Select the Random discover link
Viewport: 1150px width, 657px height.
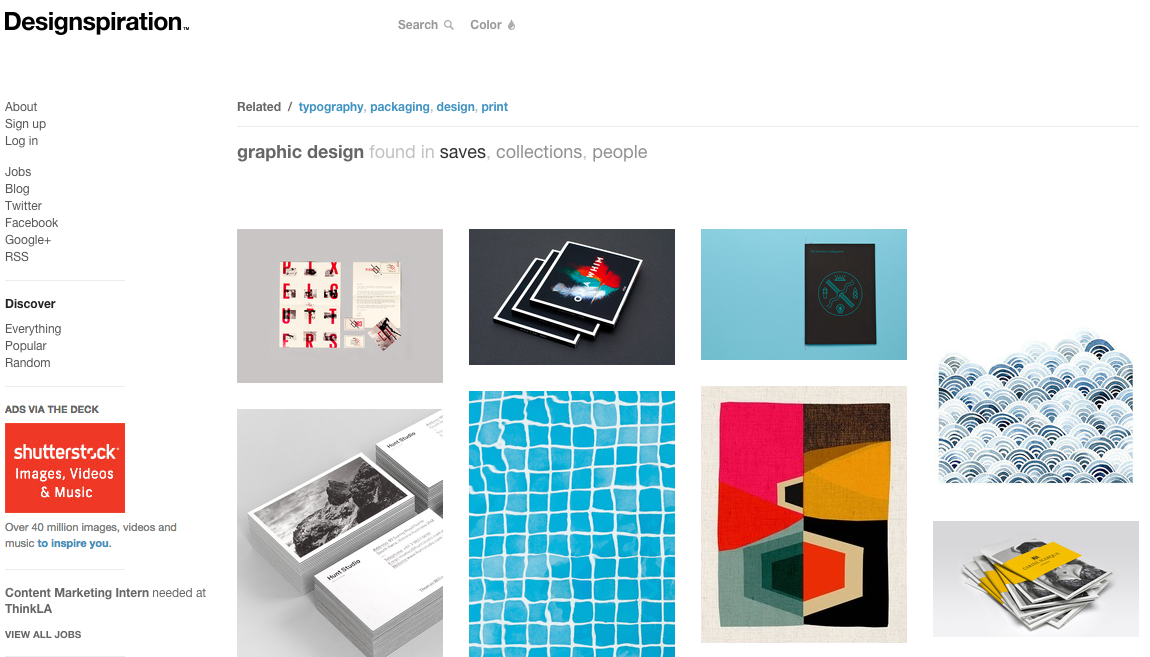pos(28,363)
